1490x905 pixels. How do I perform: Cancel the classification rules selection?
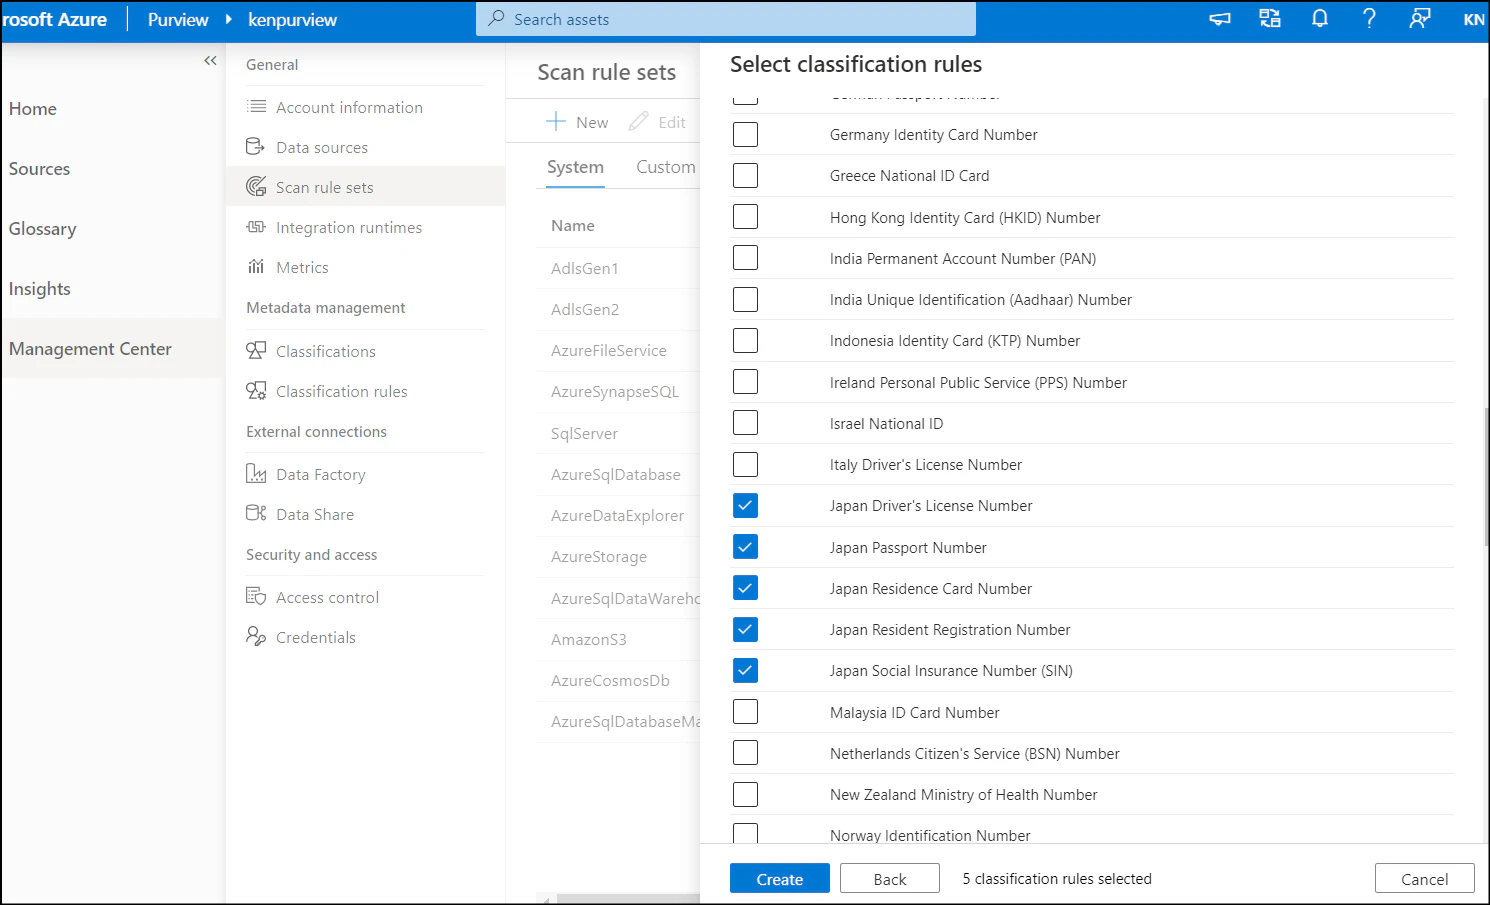1425,879
